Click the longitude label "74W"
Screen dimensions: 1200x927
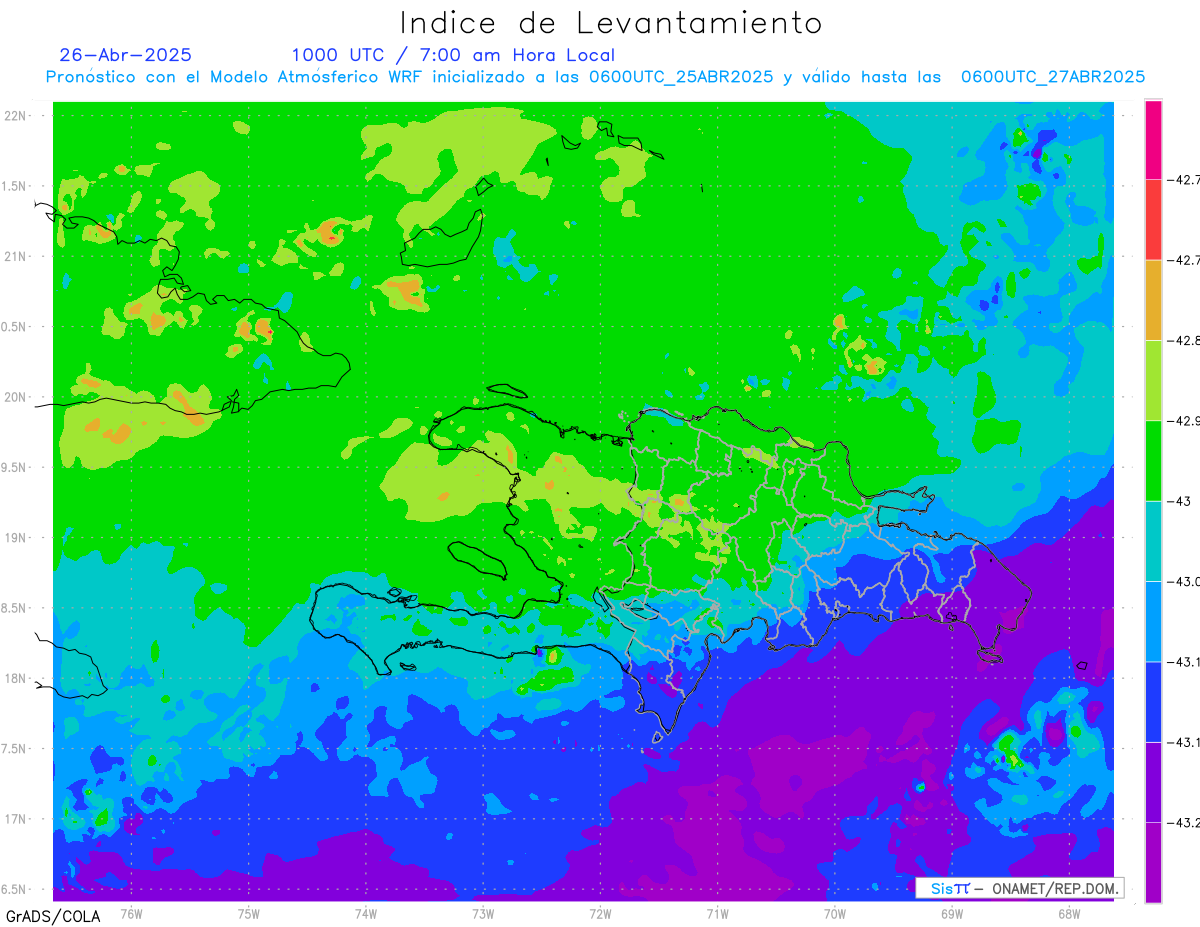(x=366, y=913)
